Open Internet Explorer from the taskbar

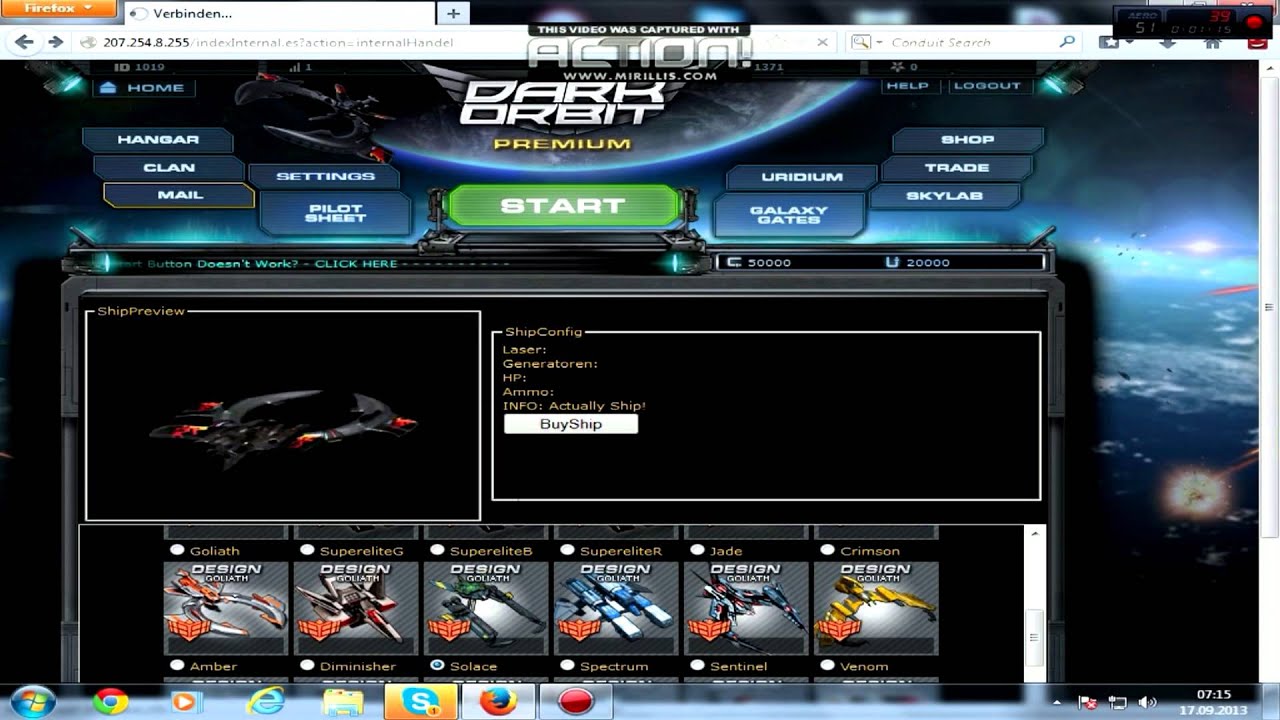tap(265, 701)
